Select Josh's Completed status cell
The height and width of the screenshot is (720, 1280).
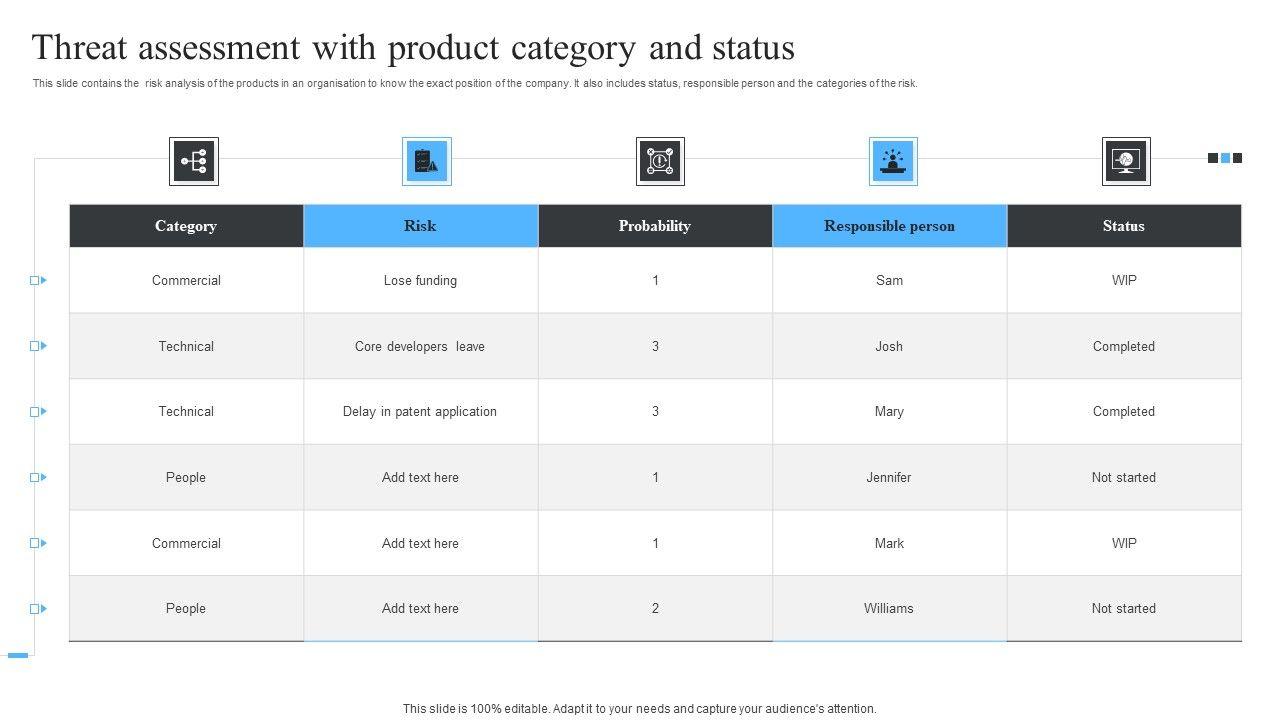[x=1124, y=347]
